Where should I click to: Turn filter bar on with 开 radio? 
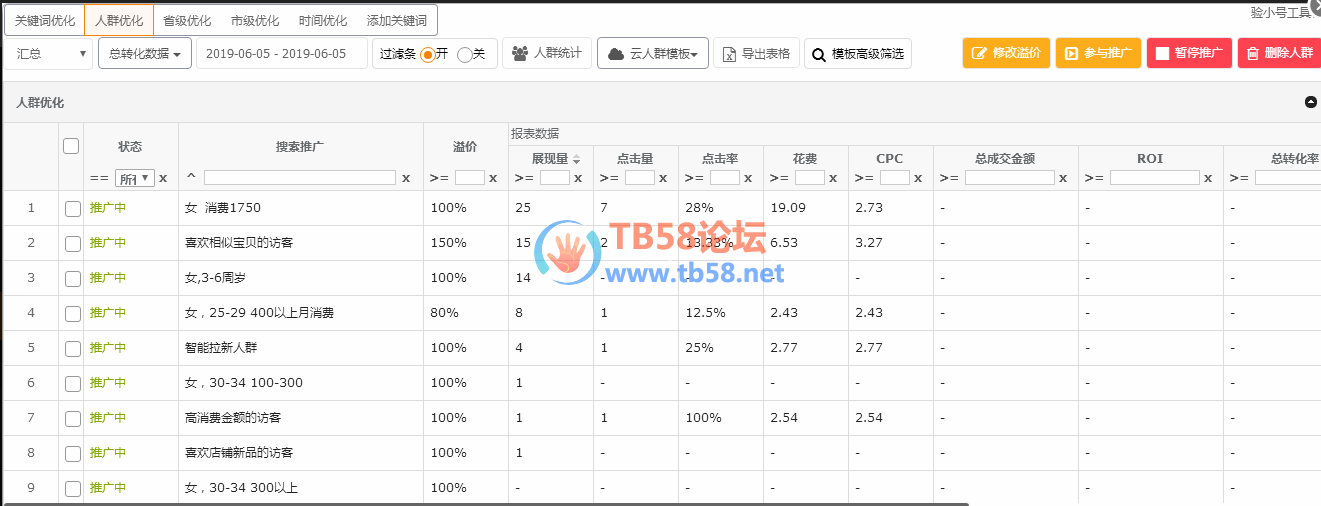[x=427, y=54]
